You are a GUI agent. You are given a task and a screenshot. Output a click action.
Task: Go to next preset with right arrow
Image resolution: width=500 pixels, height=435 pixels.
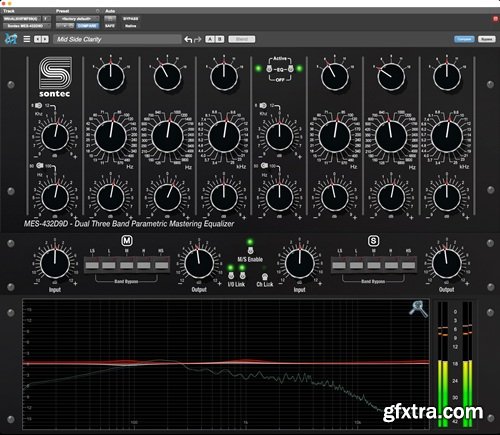pos(45,39)
